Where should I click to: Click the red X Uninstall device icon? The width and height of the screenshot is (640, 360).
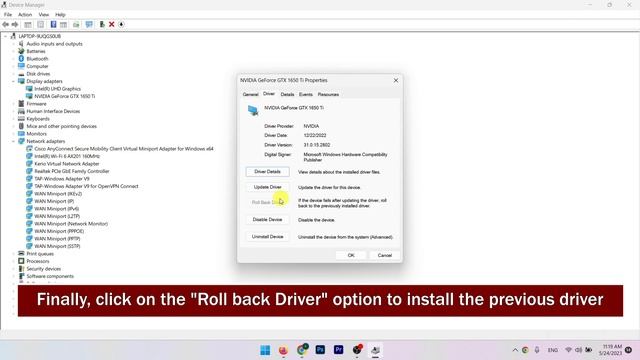(111, 24)
